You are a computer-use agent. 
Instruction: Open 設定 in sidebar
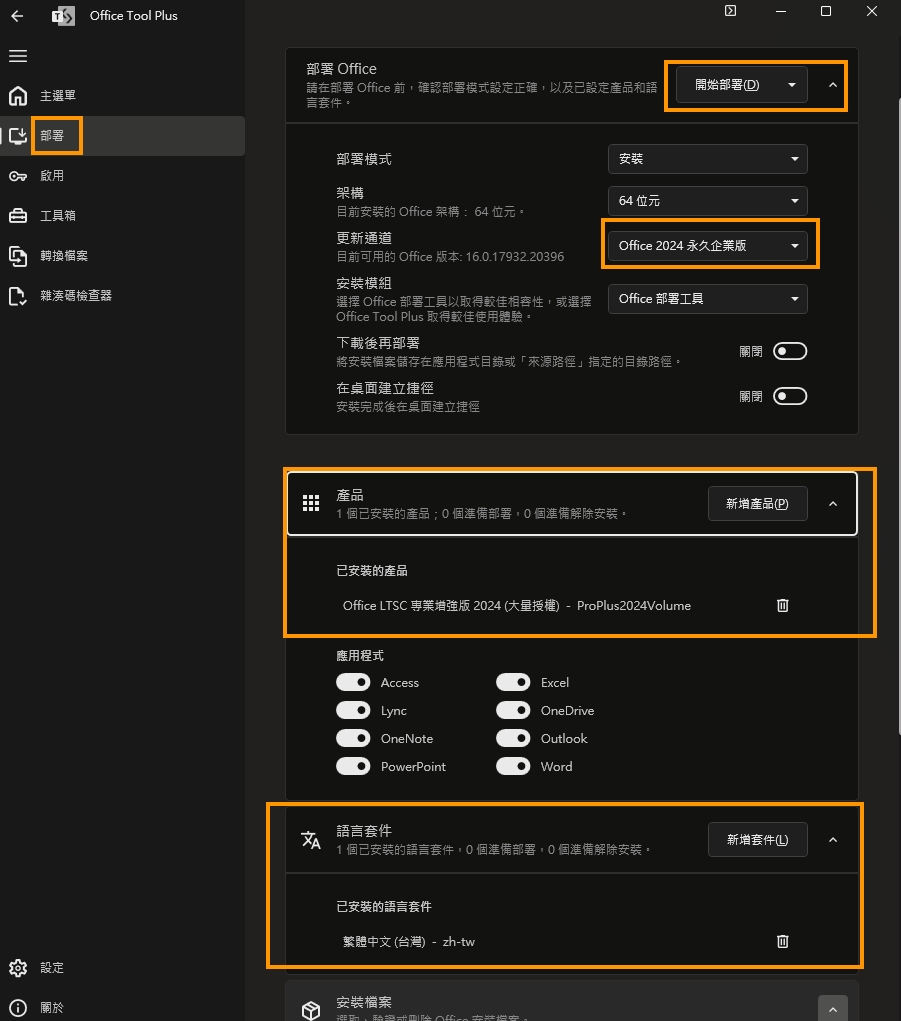pos(122,968)
